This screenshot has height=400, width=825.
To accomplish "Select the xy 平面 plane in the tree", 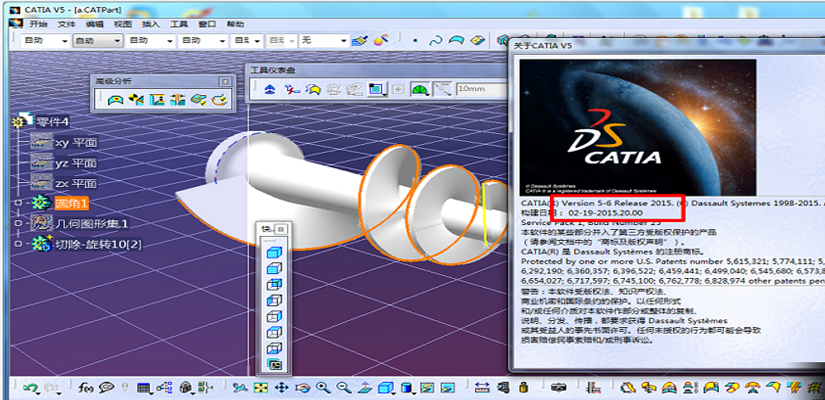I will [x=75, y=143].
